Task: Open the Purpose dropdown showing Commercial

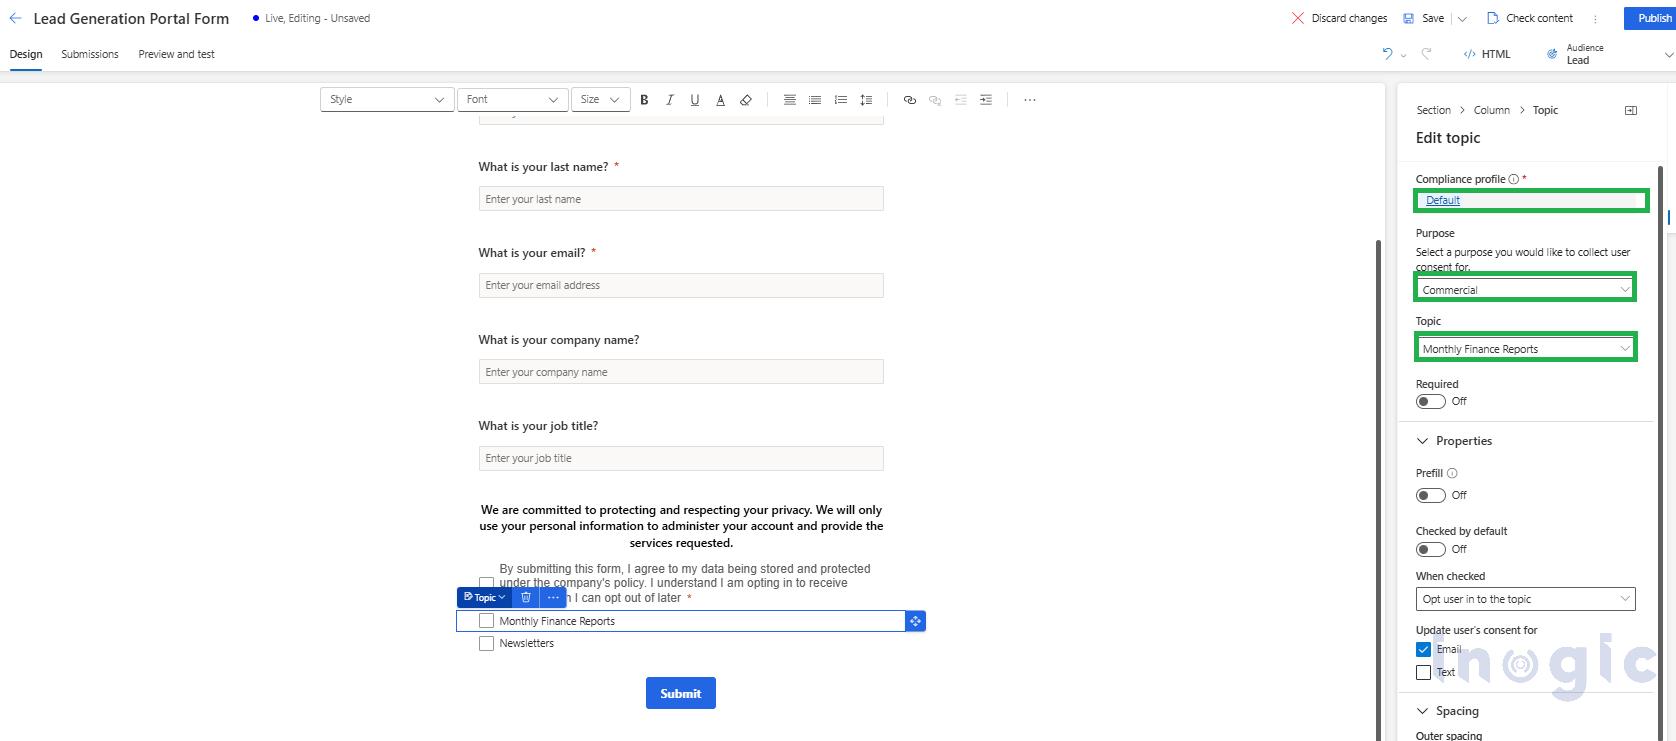Action: tap(1525, 289)
